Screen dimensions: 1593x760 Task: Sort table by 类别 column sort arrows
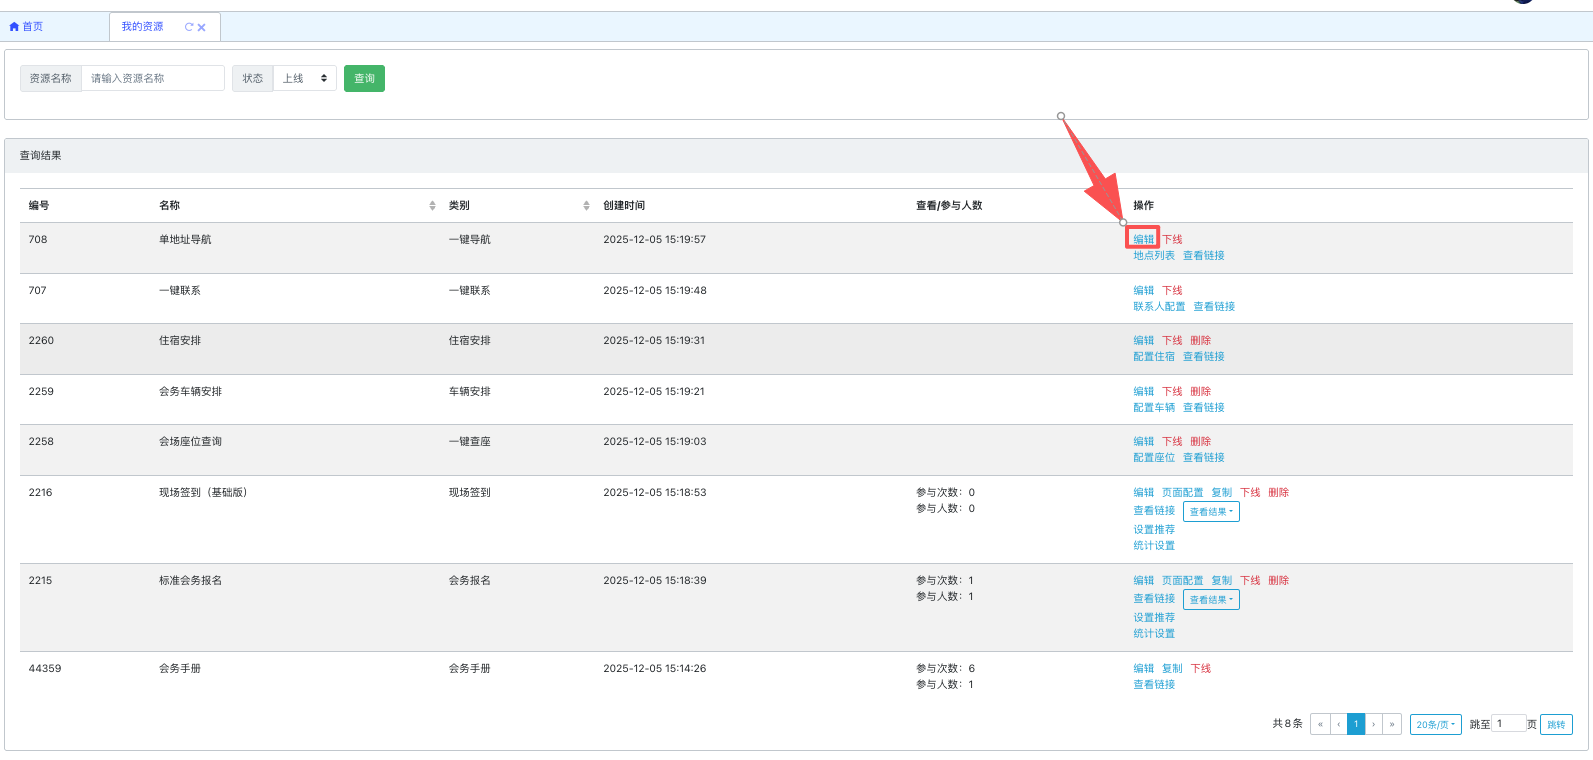[x=586, y=206]
